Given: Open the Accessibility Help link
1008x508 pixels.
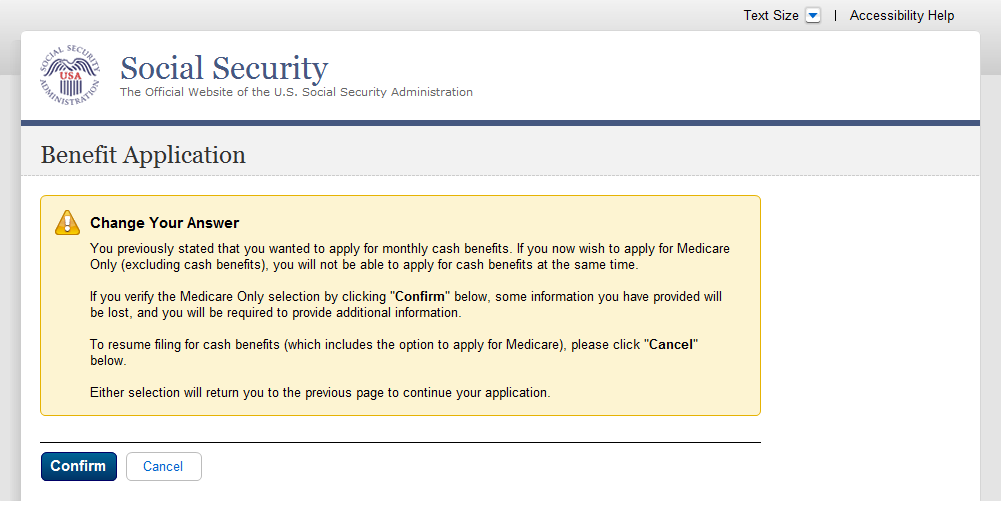Looking at the screenshot, I should [x=901, y=15].
